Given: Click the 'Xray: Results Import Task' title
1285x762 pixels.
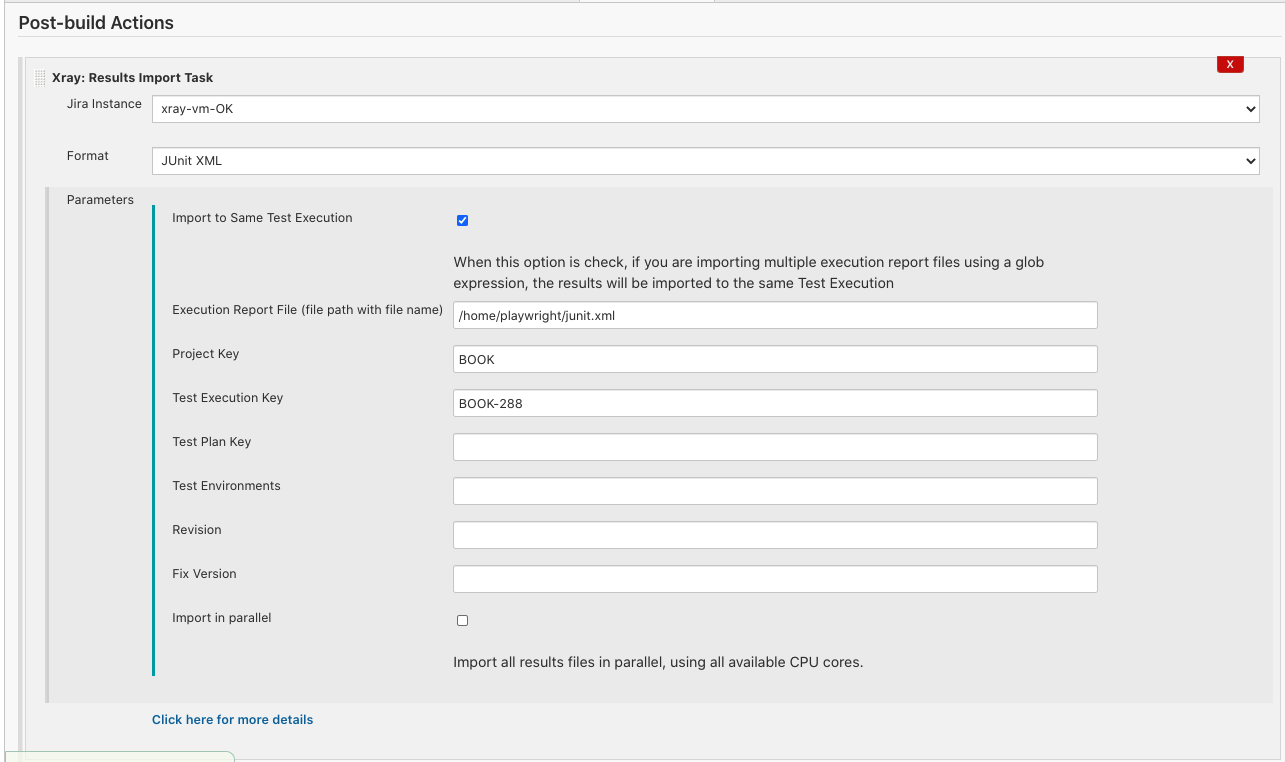Looking at the screenshot, I should (132, 78).
